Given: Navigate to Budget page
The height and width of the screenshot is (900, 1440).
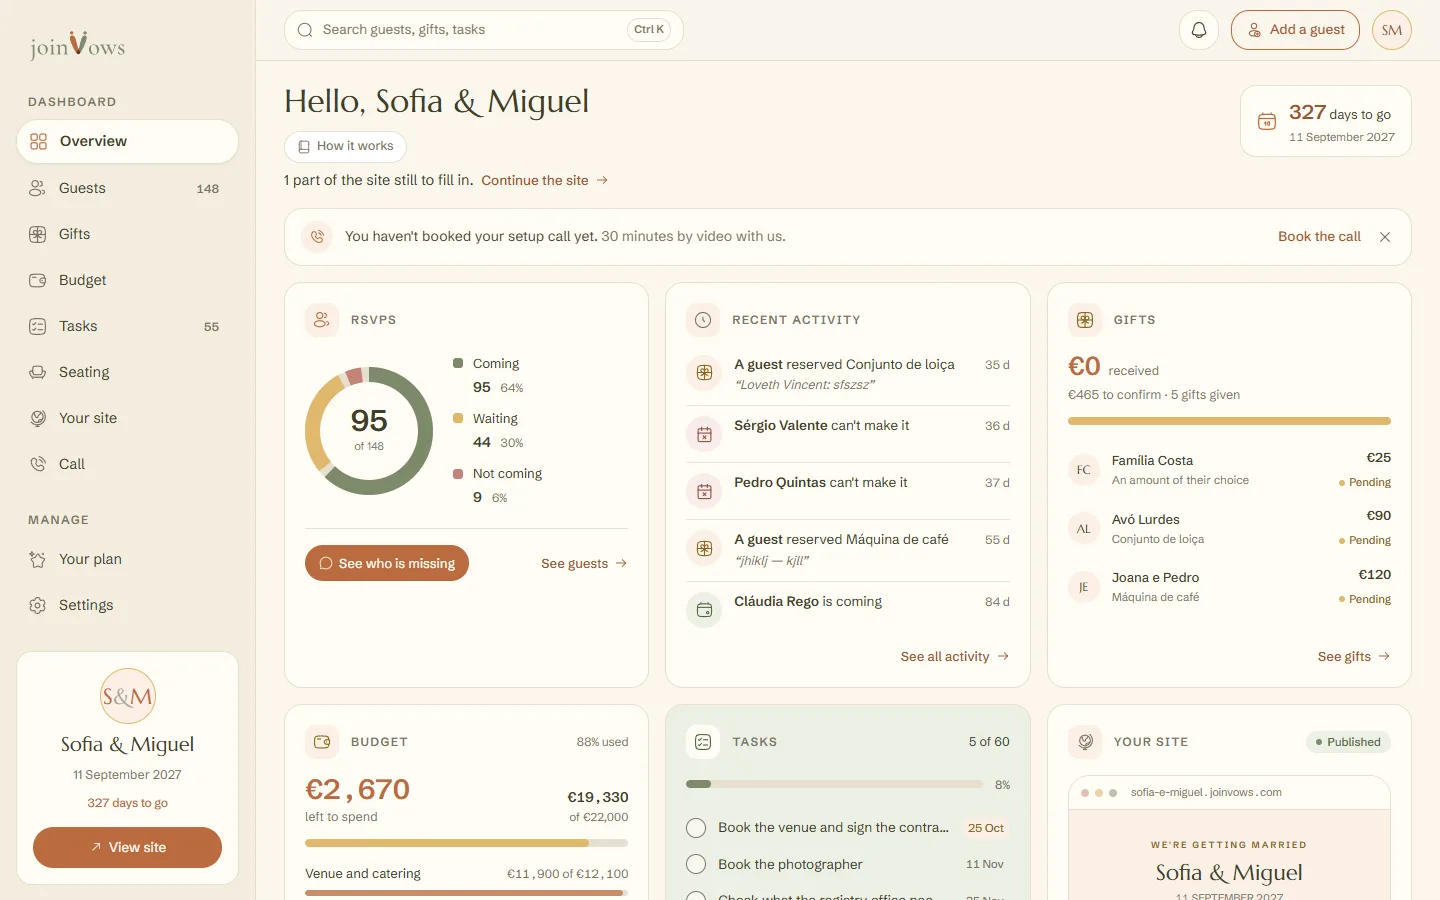Looking at the screenshot, I should 127,280.
